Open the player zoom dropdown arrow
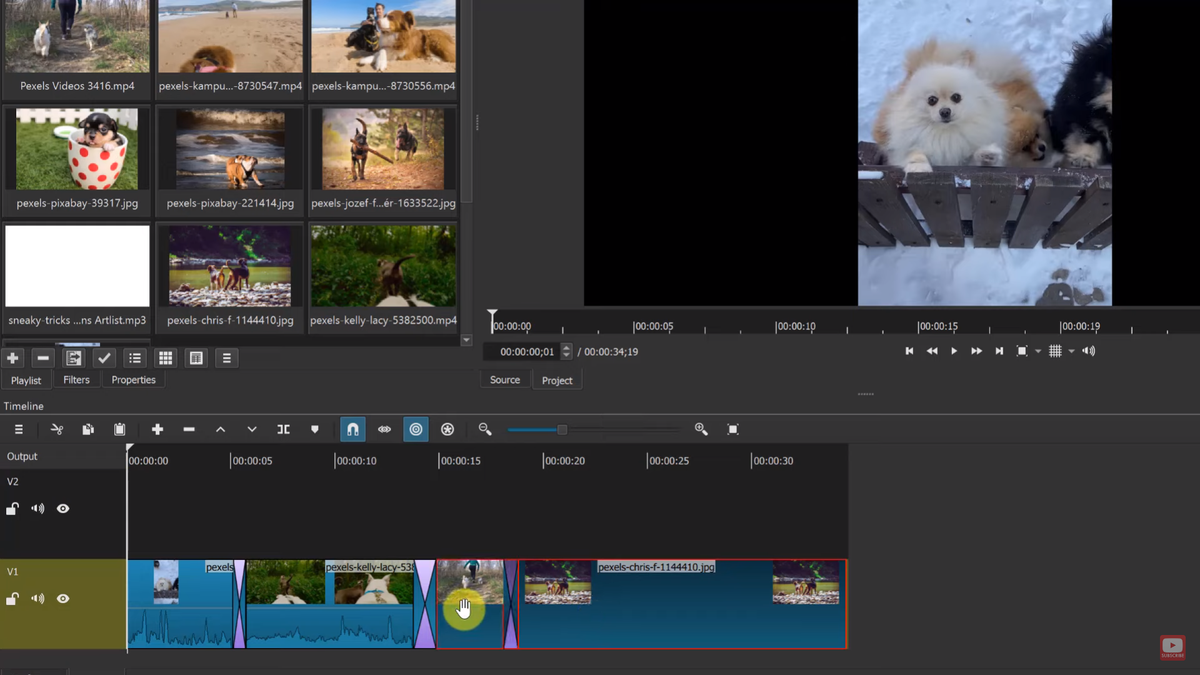1200x675 pixels. point(1037,351)
